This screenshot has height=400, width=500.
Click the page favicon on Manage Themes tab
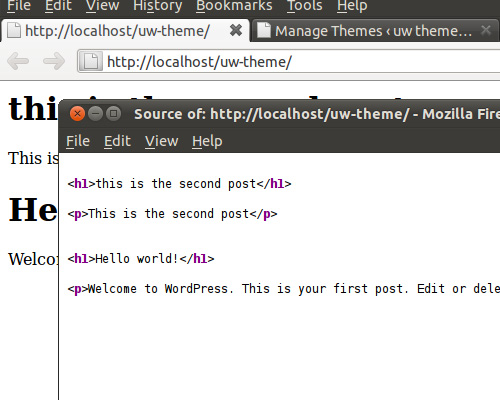point(264,30)
